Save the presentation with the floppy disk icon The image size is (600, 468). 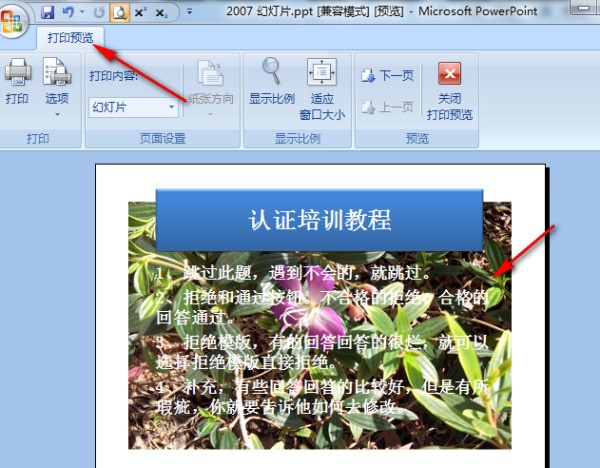(x=47, y=12)
